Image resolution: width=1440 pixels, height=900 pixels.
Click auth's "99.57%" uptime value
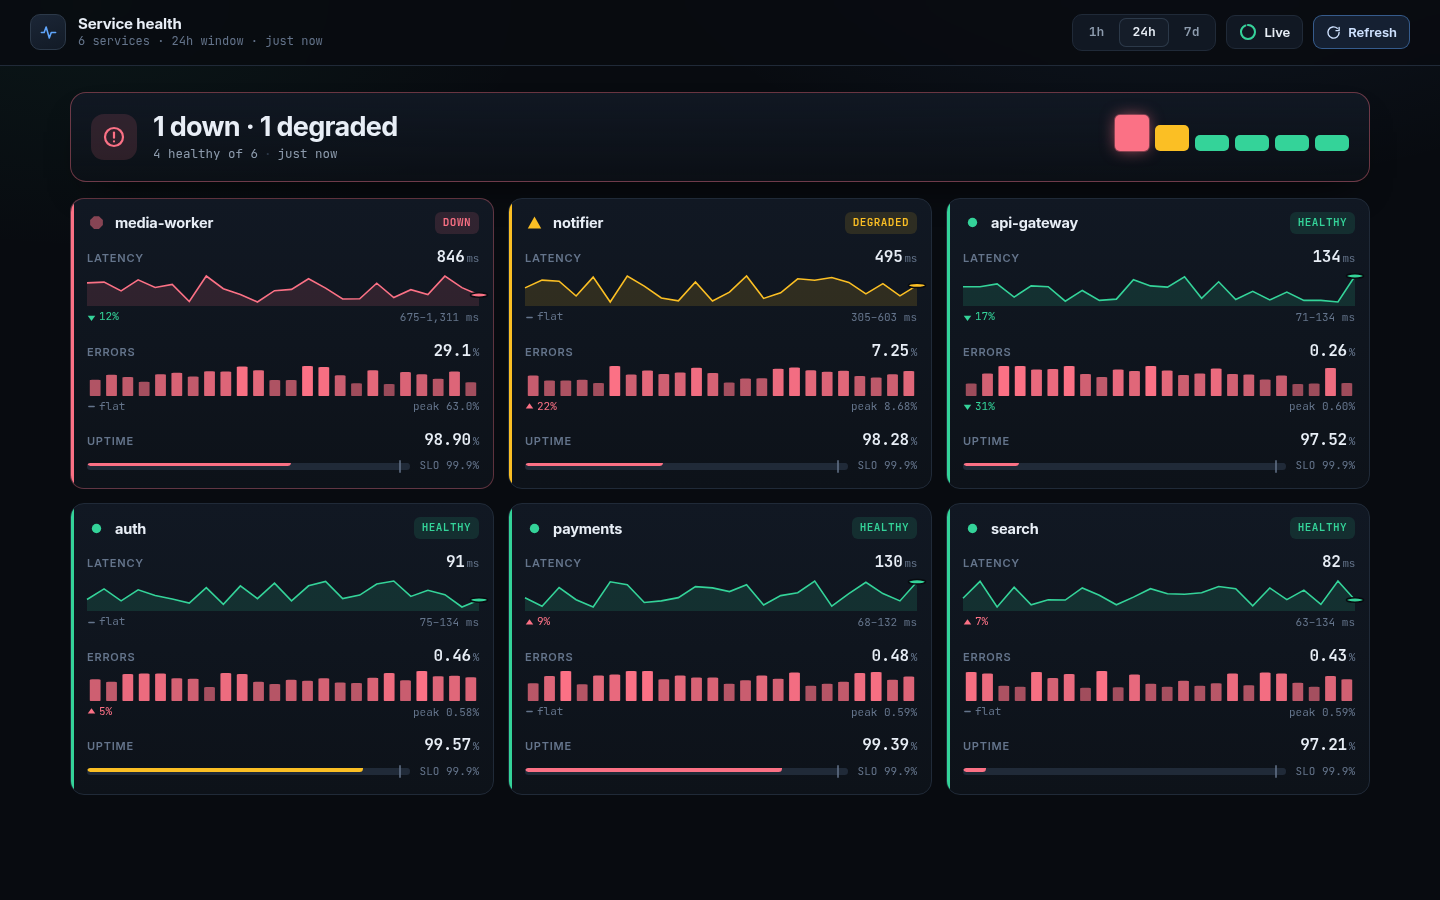(451, 745)
